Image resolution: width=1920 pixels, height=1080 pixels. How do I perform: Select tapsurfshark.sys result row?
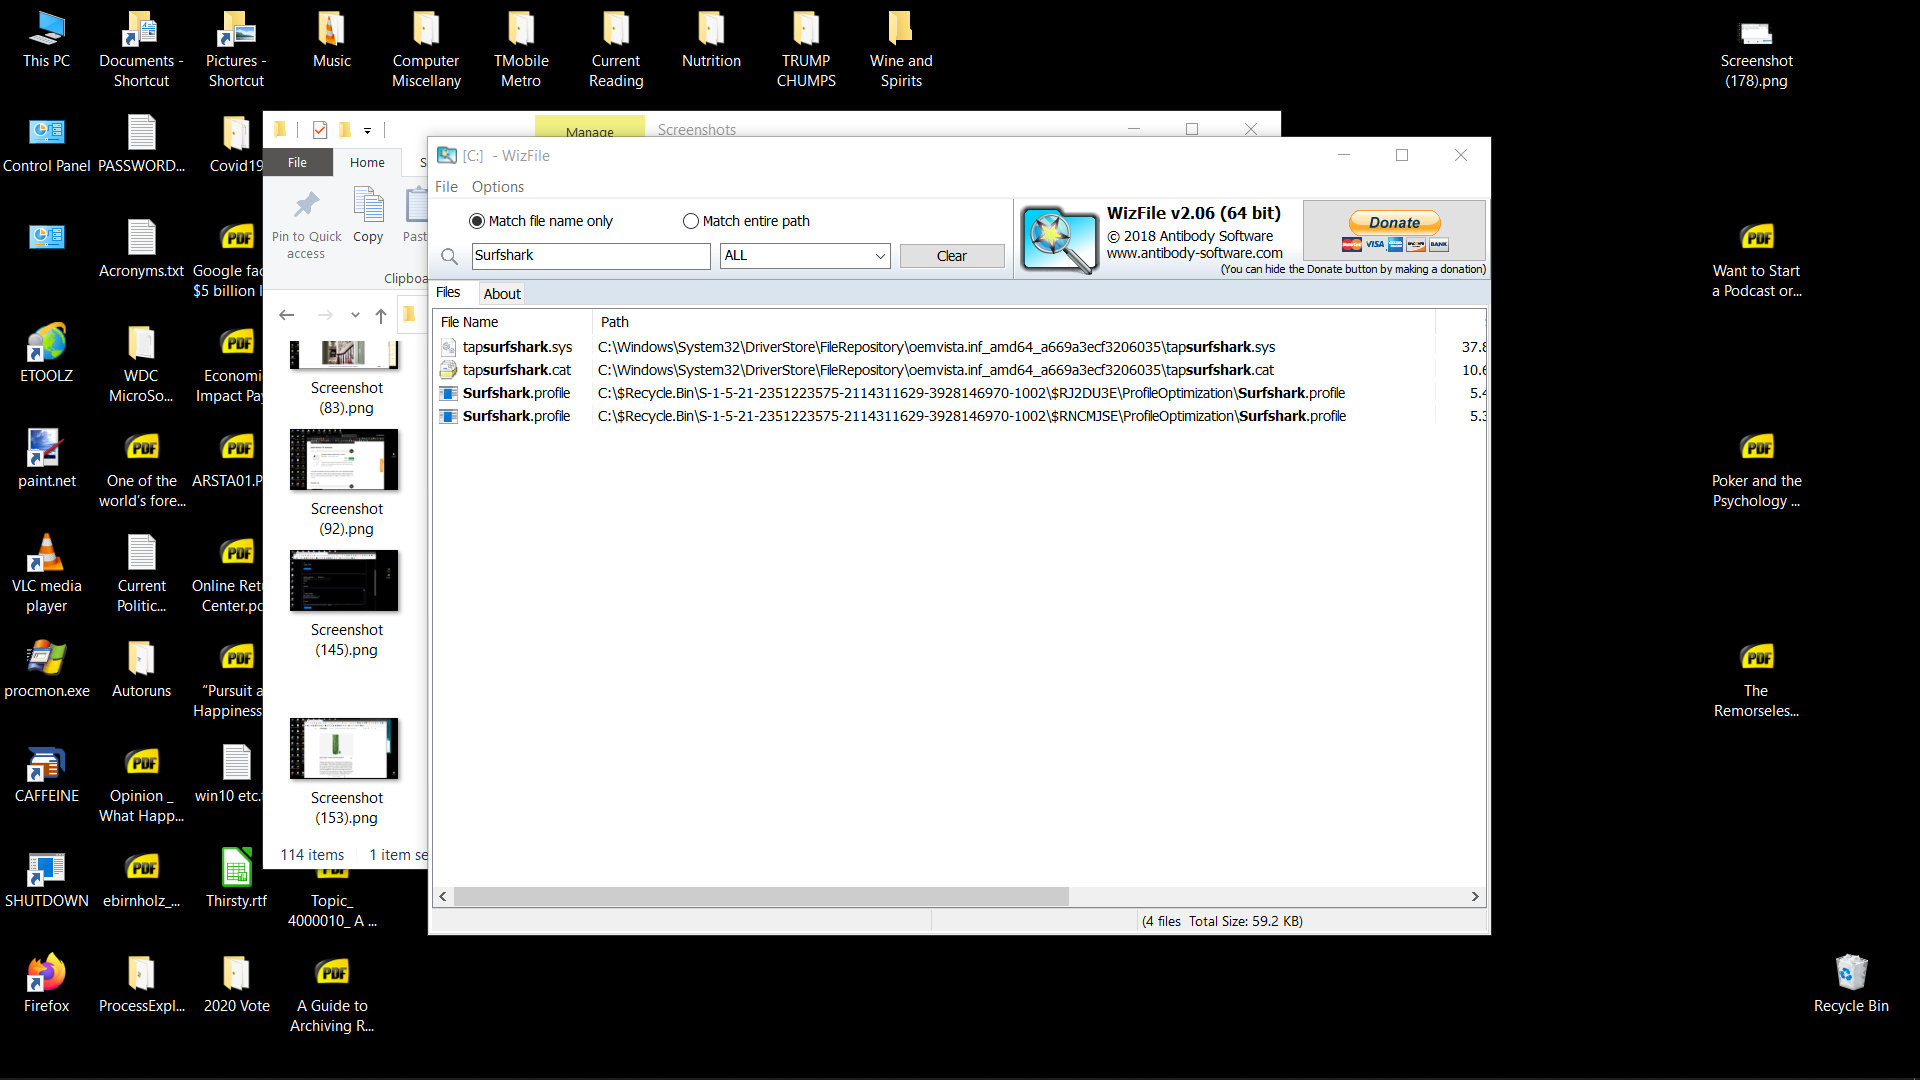pyautogui.click(x=960, y=347)
